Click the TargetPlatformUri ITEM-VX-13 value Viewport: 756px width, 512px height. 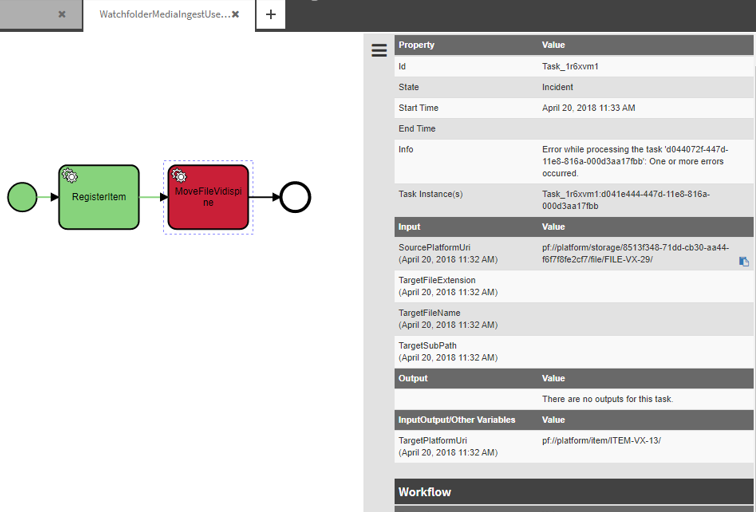601,441
